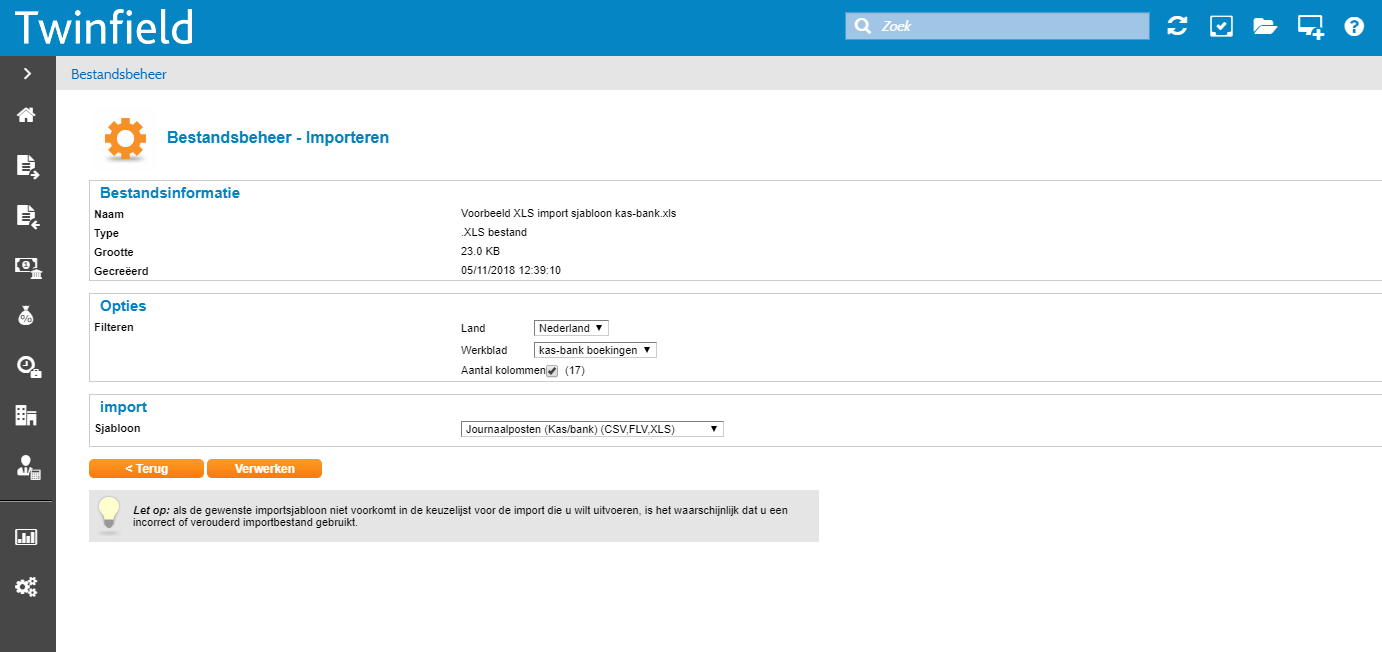This screenshot has width=1382, height=652.
Task: Click the money bag percent icon
Action: (27, 316)
